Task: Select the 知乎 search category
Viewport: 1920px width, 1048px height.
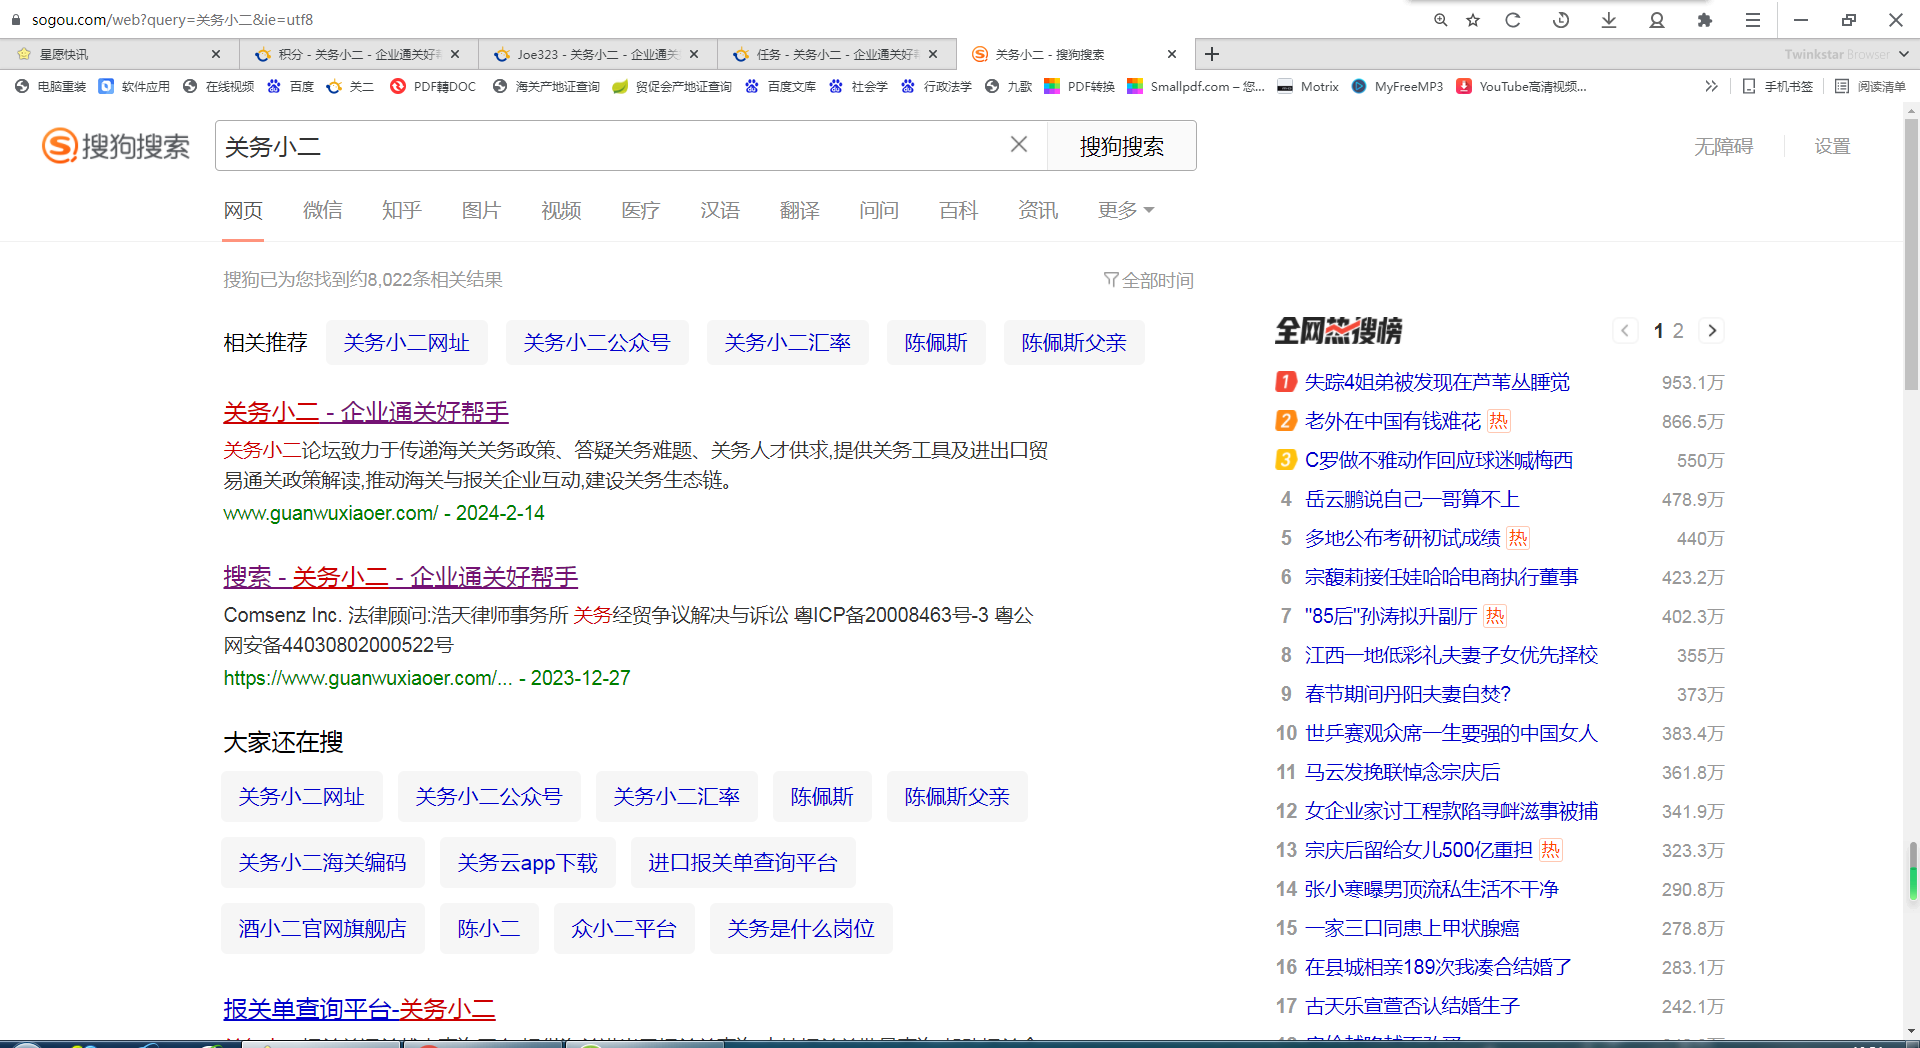Action: coord(401,210)
